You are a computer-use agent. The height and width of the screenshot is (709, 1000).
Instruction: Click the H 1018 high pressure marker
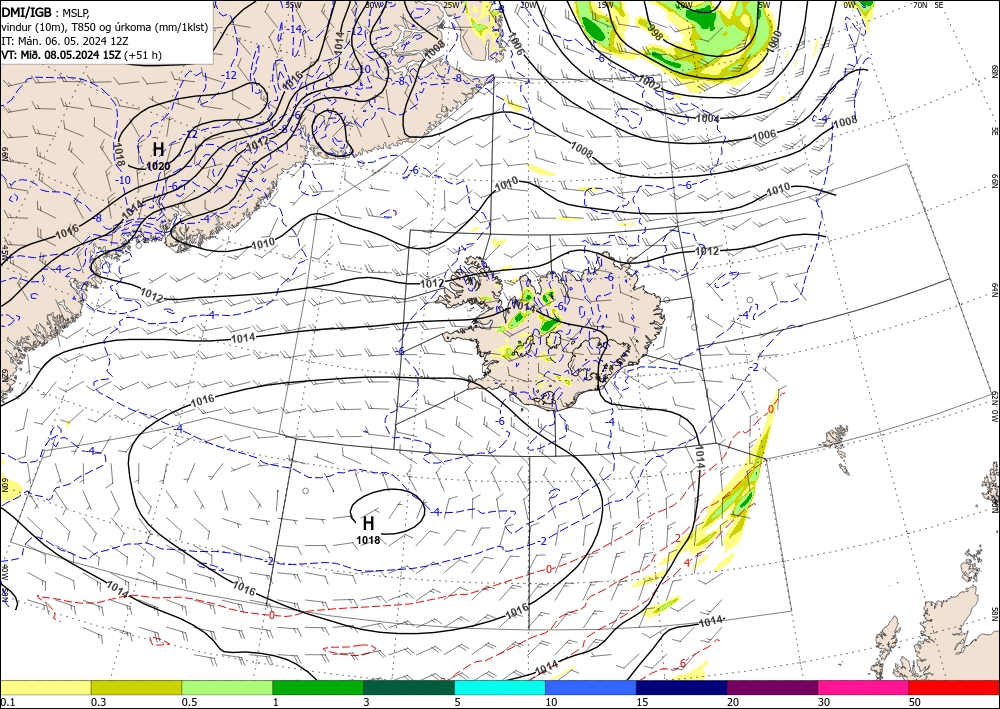tap(368, 530)
